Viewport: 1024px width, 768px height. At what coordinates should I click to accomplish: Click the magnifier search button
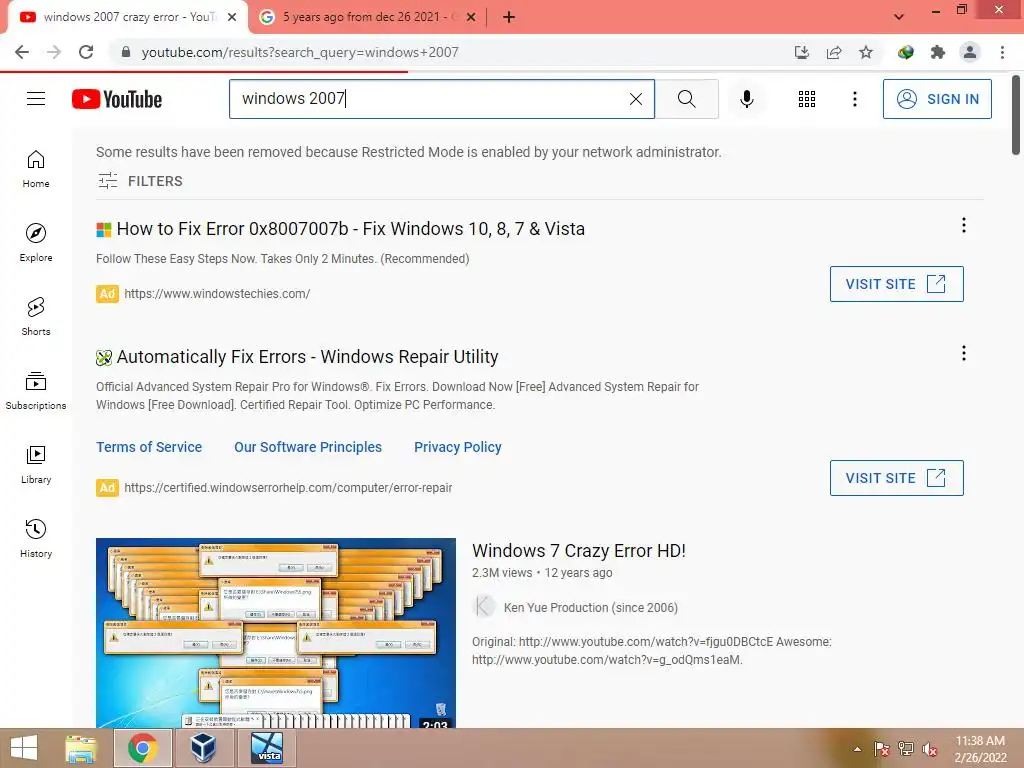tap(686, 99)
